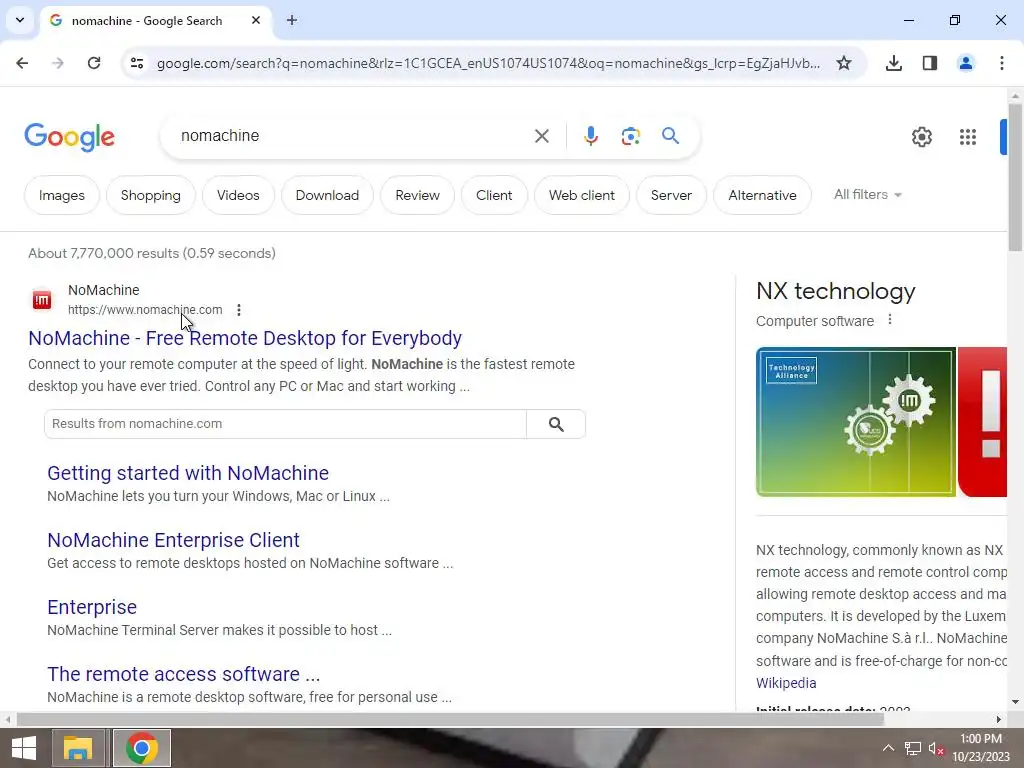
Task: Click the Google search box text
Action: pos(220,136)
